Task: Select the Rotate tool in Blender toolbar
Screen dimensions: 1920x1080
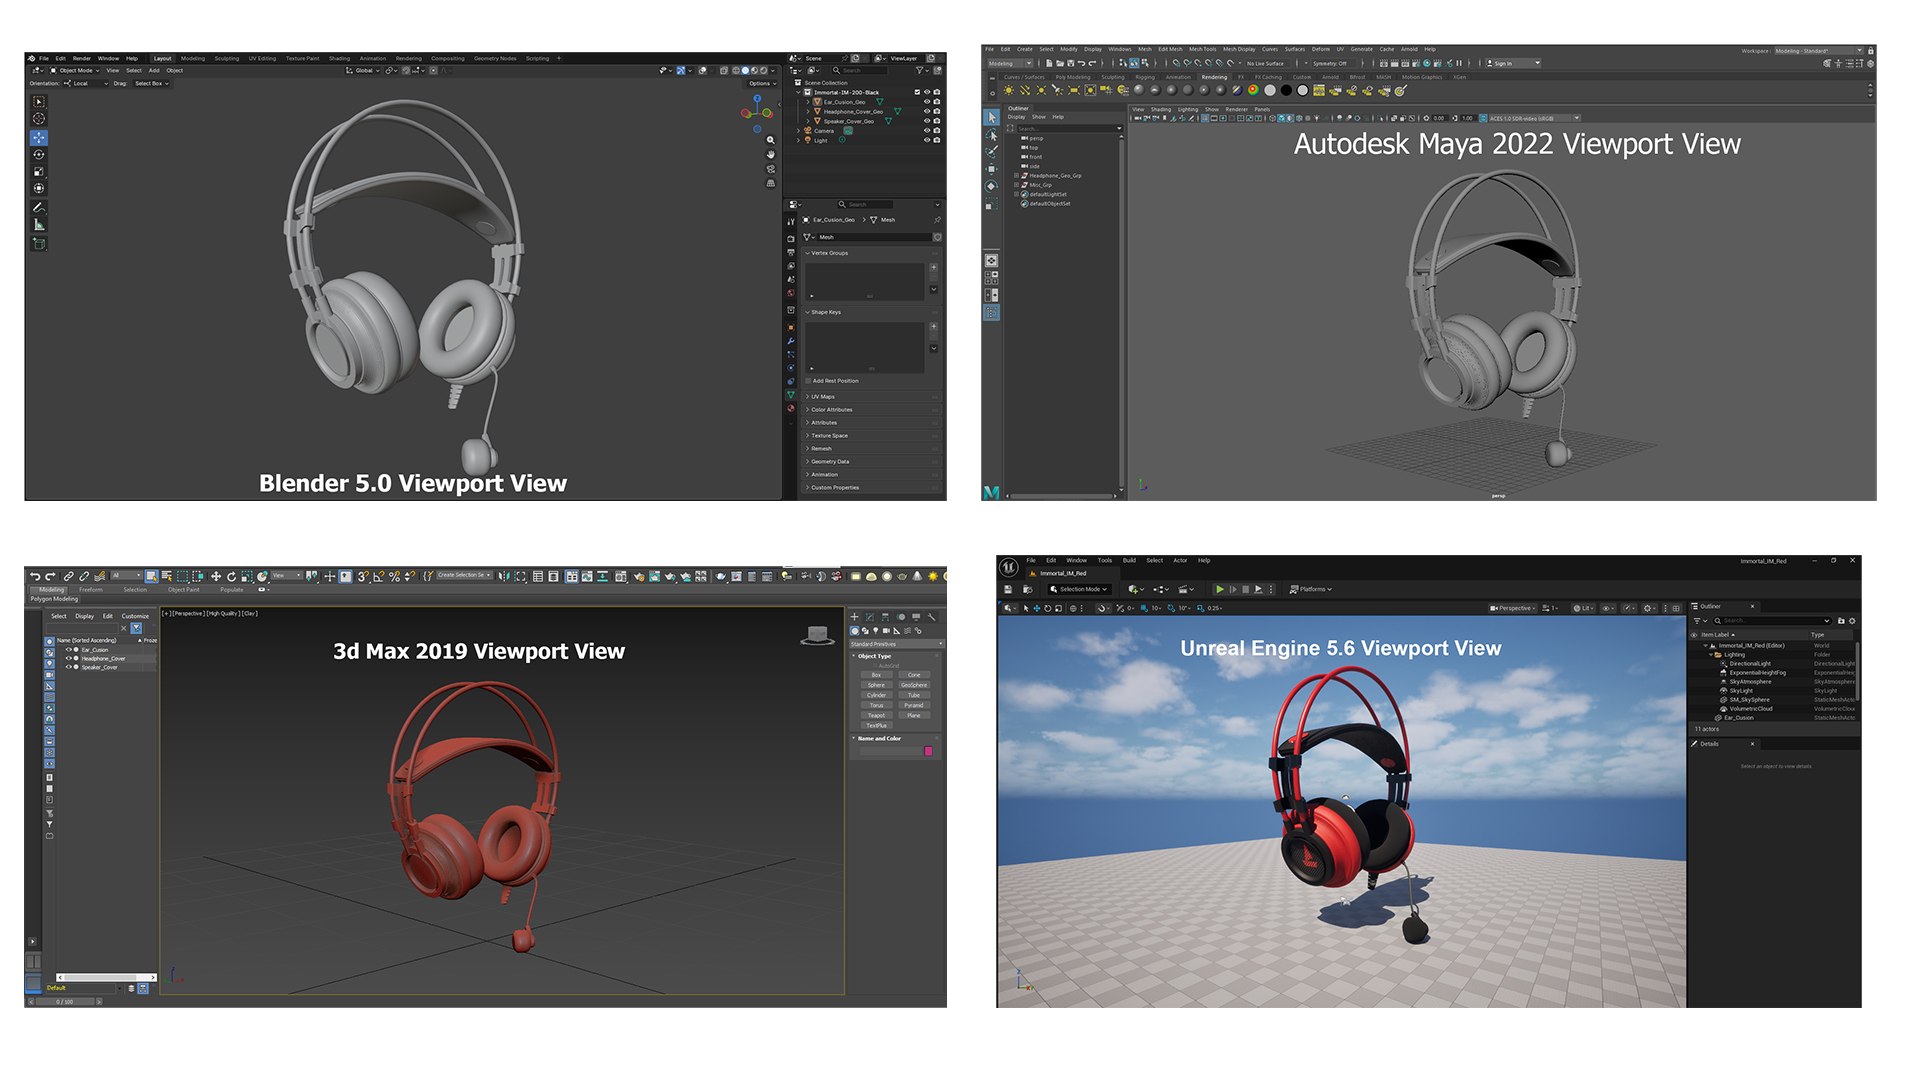Action: coord(39,155)
